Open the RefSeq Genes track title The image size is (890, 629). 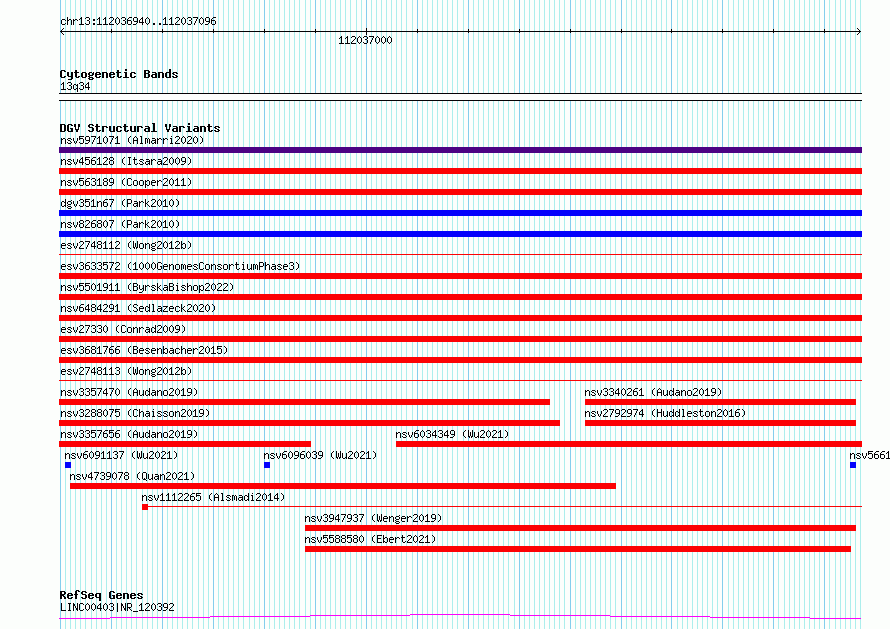[x=102, y=595]
